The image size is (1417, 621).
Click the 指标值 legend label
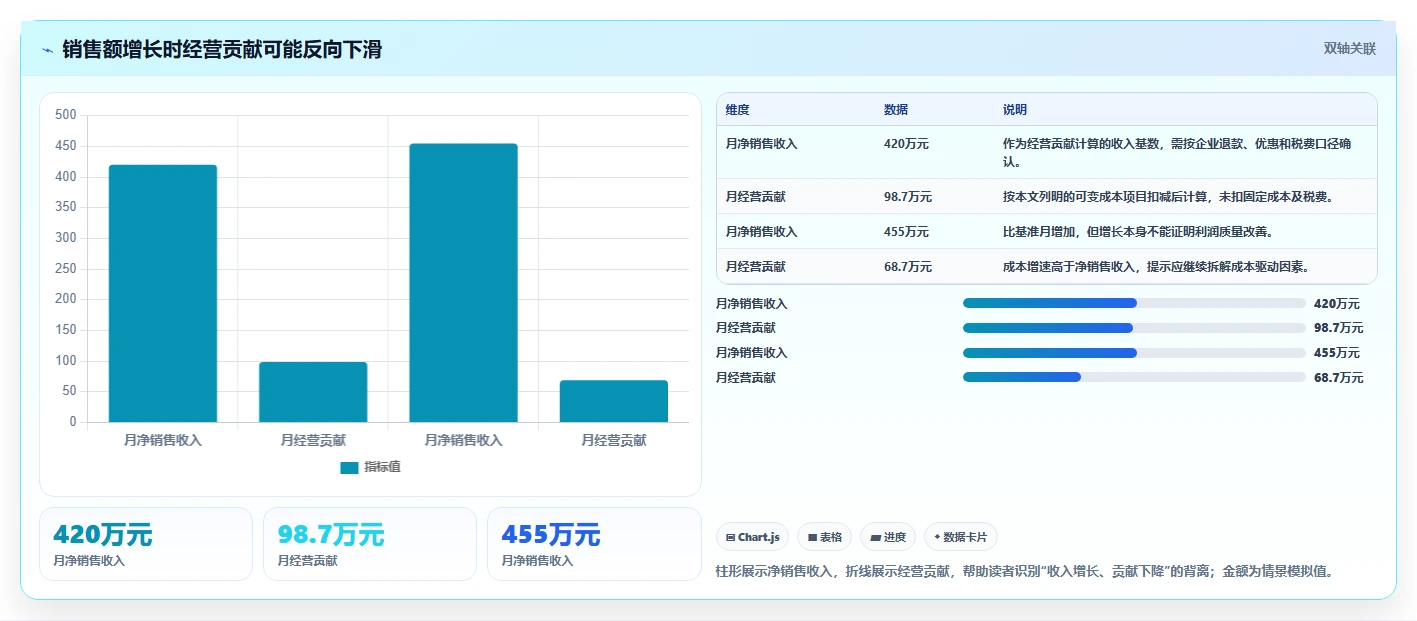click(382, 468)
